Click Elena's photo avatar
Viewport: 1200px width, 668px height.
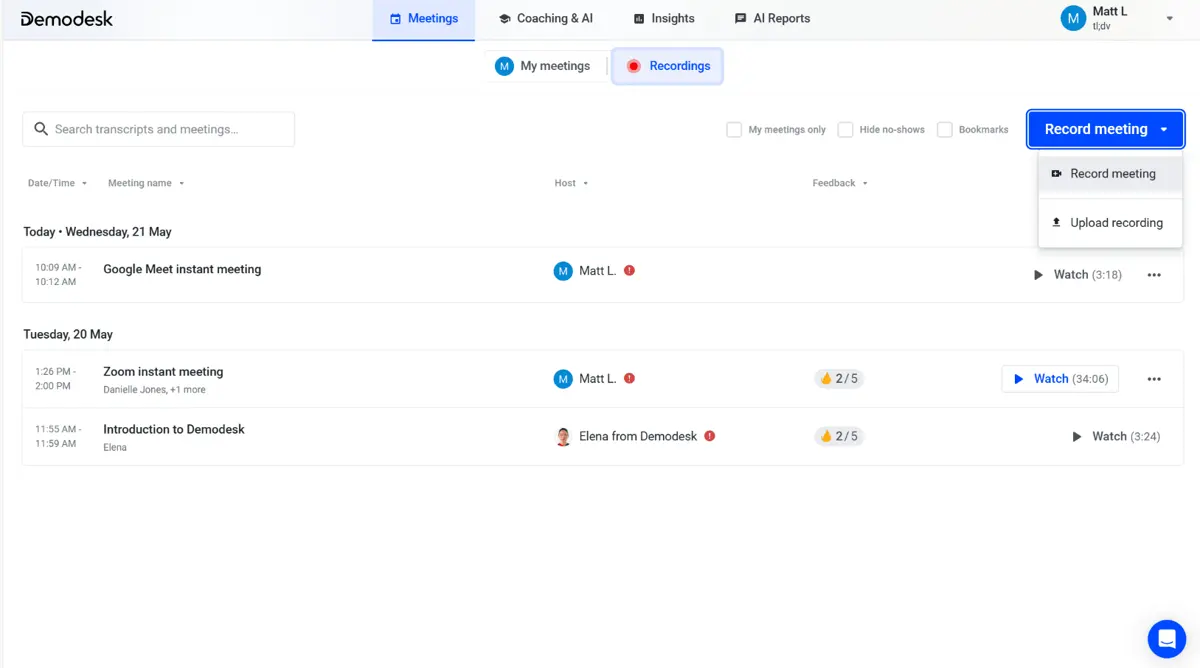(563, 437)
